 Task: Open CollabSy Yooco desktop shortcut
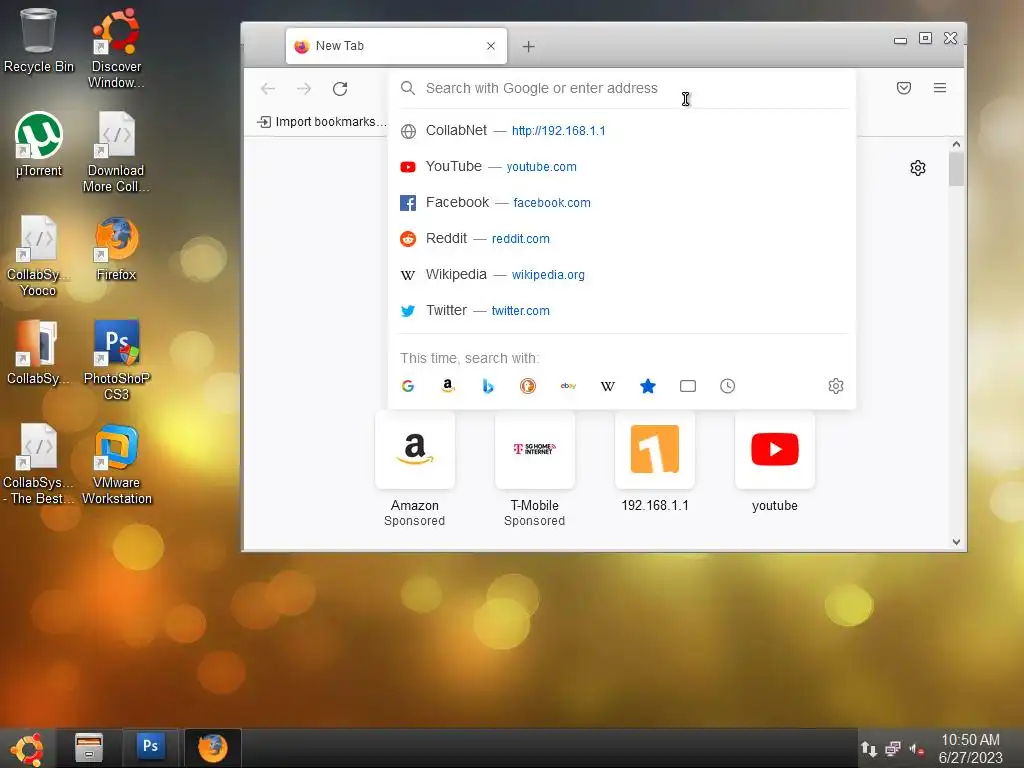[x=39, y=257]
